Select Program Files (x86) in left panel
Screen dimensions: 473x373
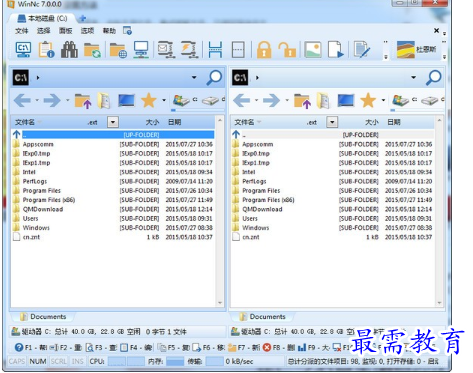pyautogui.click(x=113, y=200)
